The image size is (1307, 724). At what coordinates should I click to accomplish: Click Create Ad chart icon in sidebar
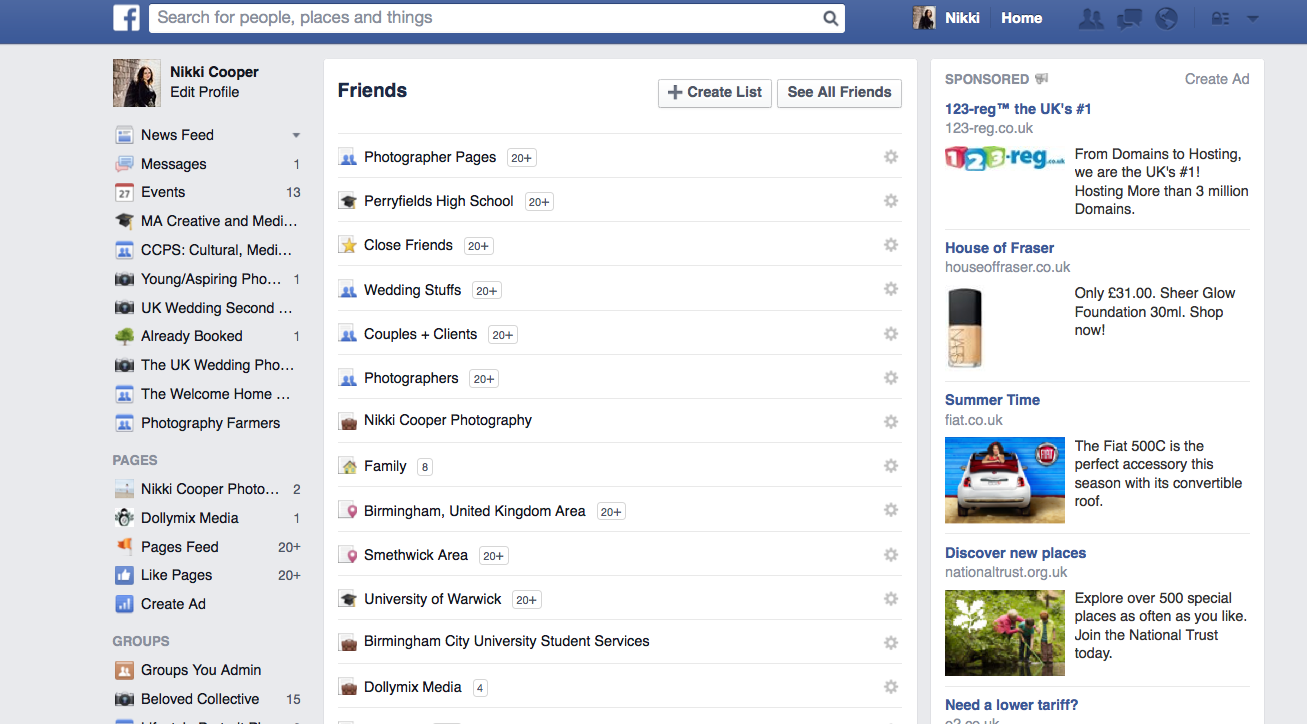[x=124, y=604]
